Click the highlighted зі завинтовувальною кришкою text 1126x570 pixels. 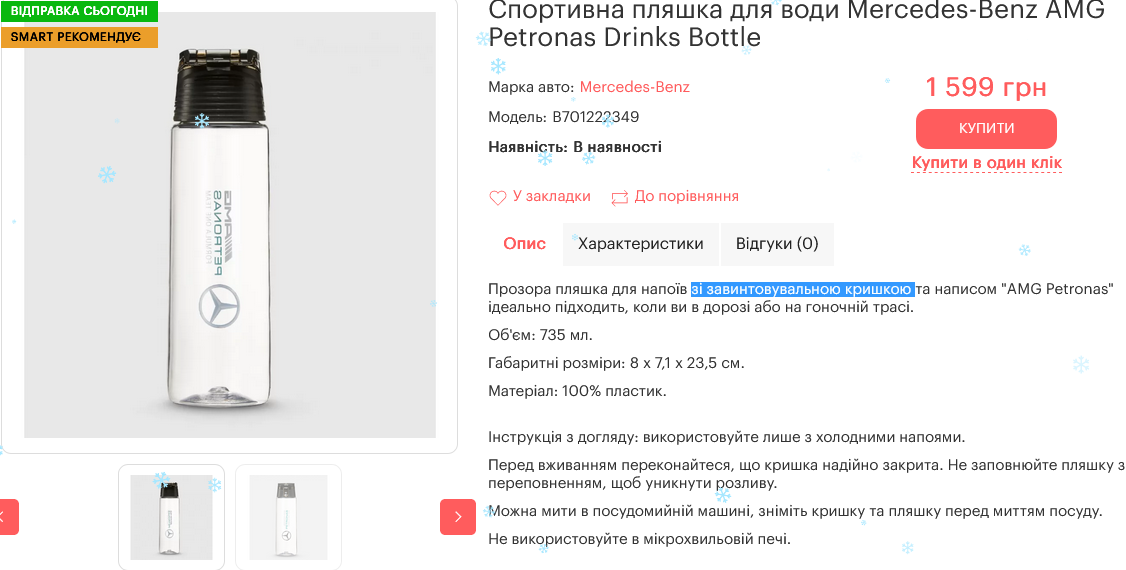(x=802, y=290)
